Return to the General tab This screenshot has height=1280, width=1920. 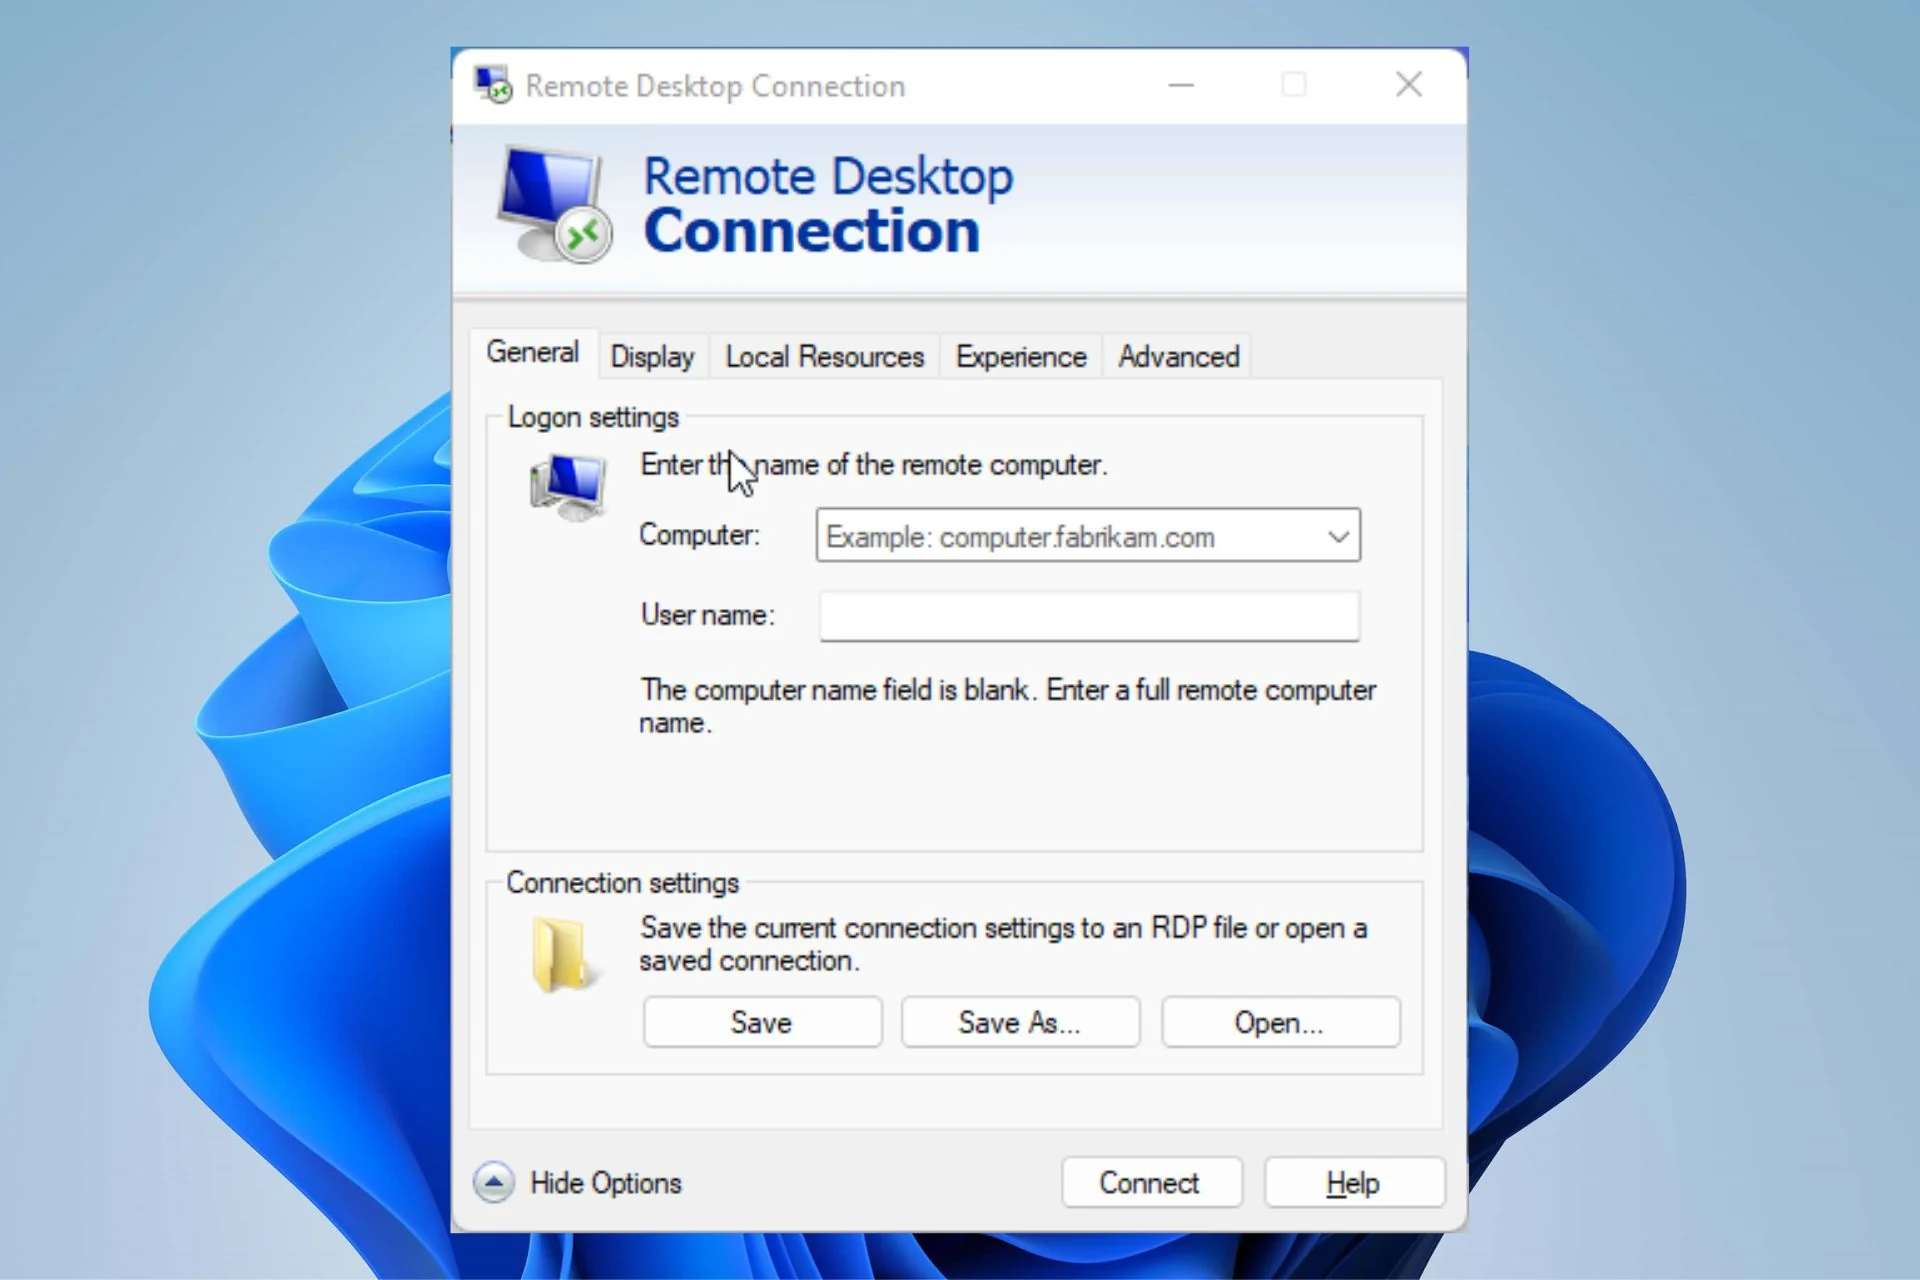(x=533, y=352)
